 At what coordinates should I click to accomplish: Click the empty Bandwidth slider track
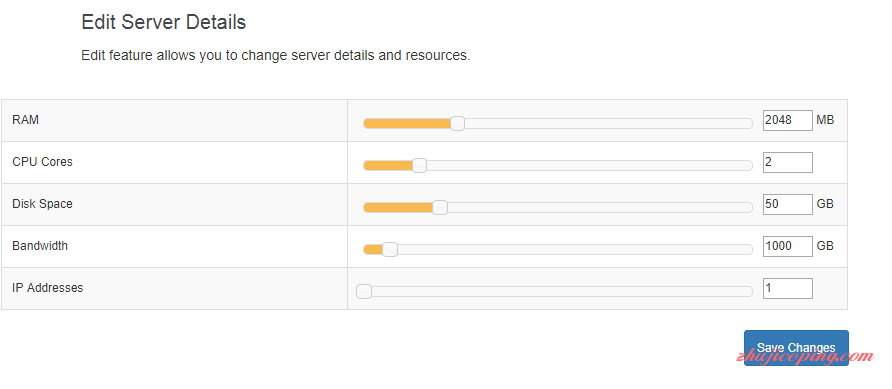pyautogui.click(x=575, y=250)
